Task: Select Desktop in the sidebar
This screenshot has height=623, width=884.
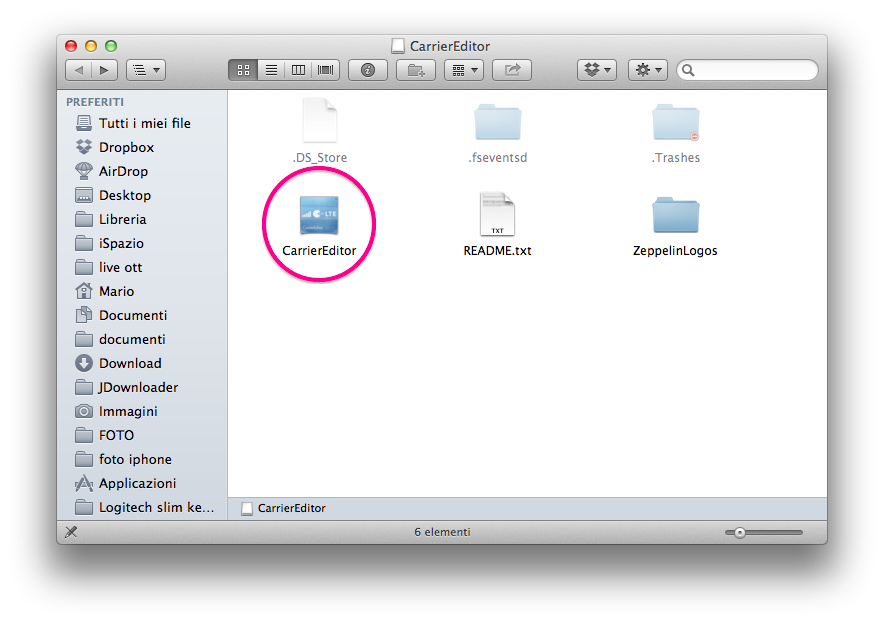Action: click(124, 195)
